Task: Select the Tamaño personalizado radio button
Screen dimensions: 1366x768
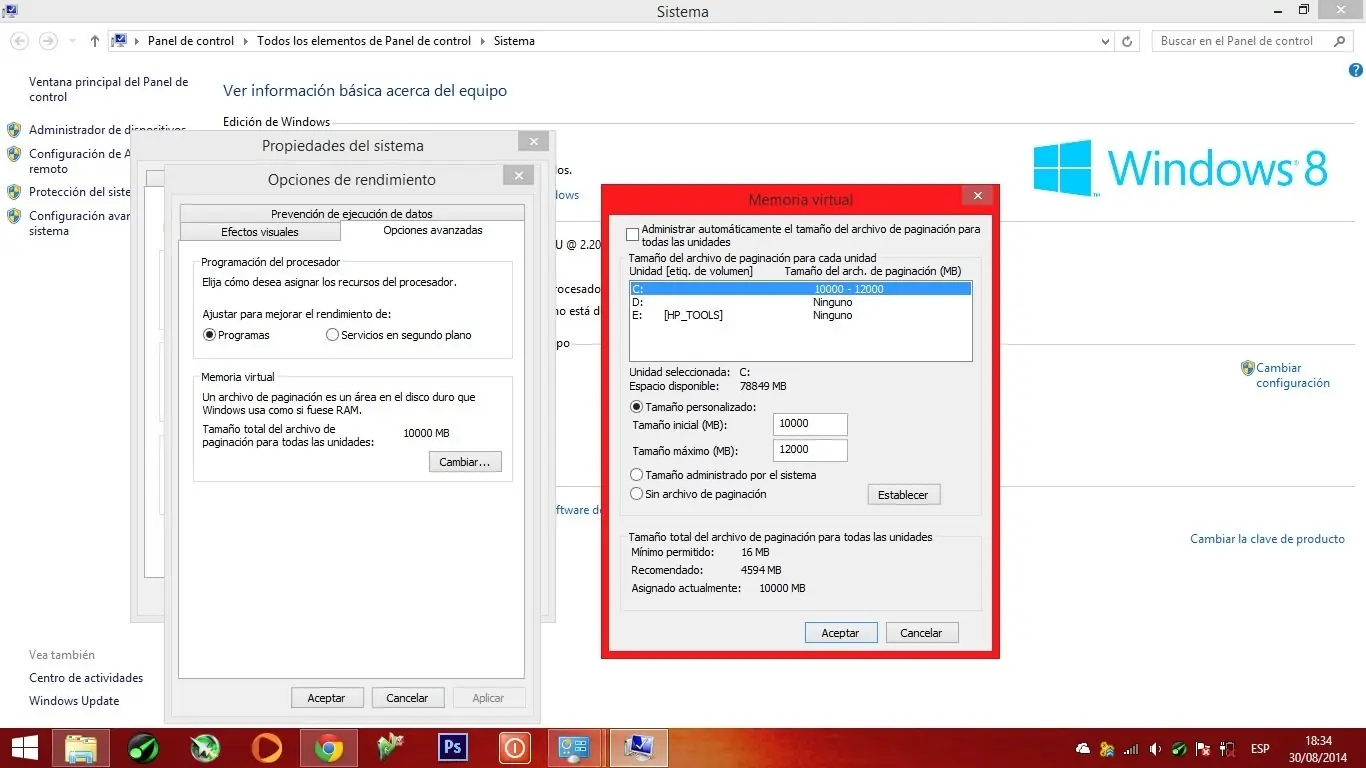Action: click(x=637, y=407)
